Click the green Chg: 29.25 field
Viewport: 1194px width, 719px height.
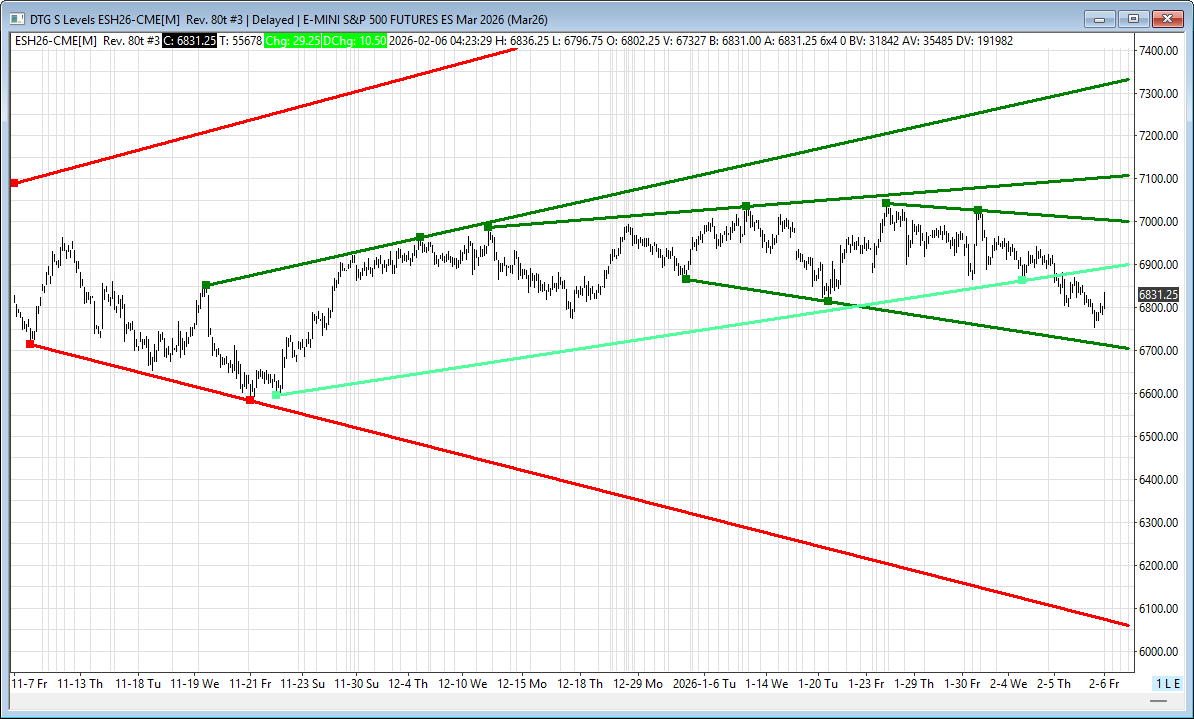point(293,40)
